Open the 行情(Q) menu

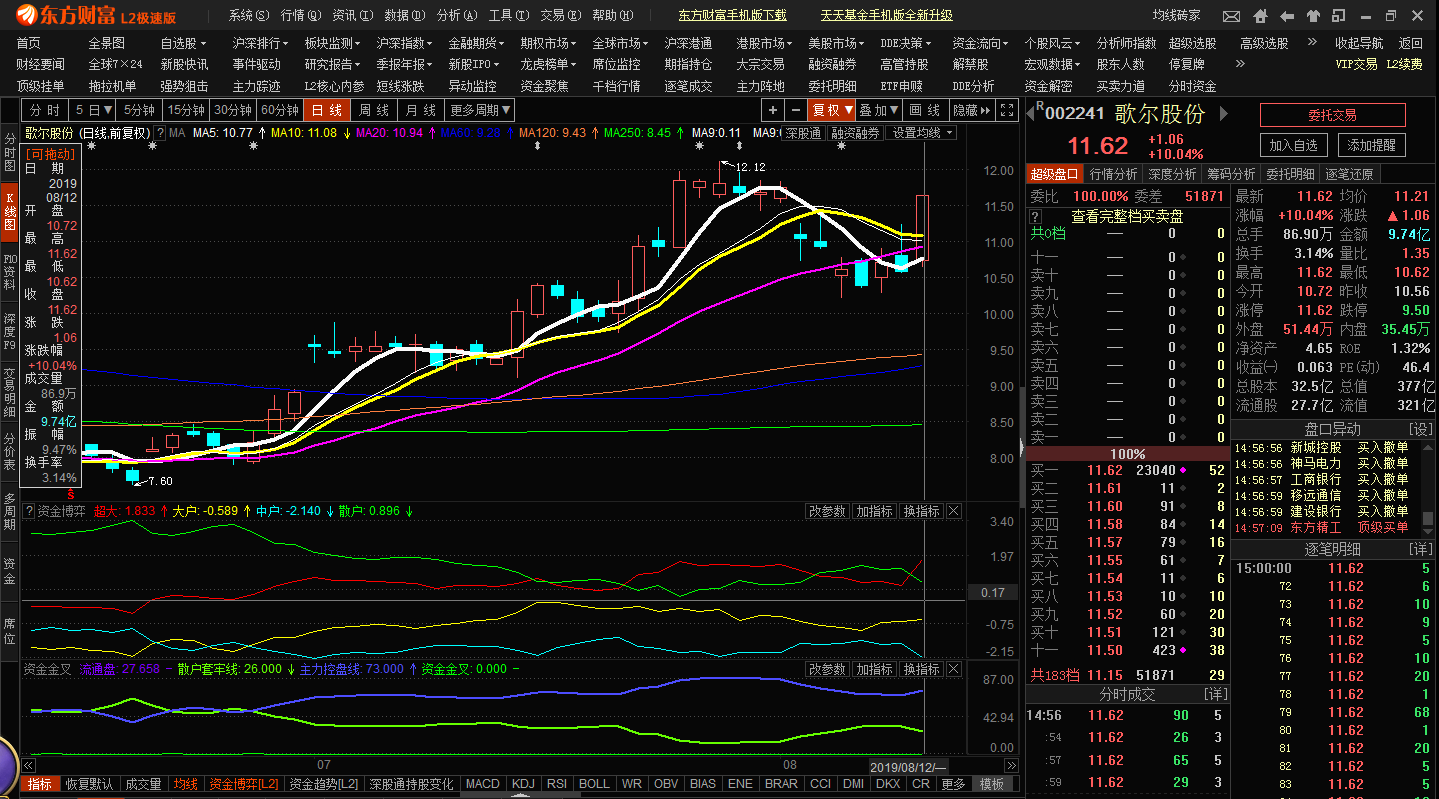(x=301, y=16)
